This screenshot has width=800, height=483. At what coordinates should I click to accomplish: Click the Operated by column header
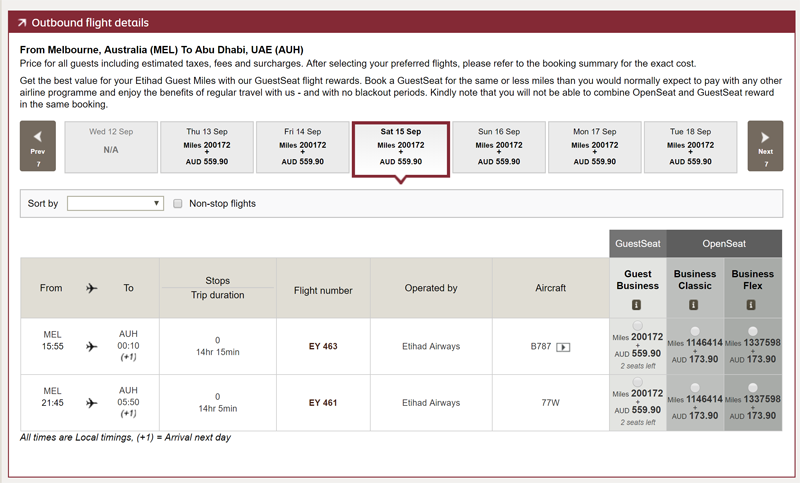(x=431, y=288)
